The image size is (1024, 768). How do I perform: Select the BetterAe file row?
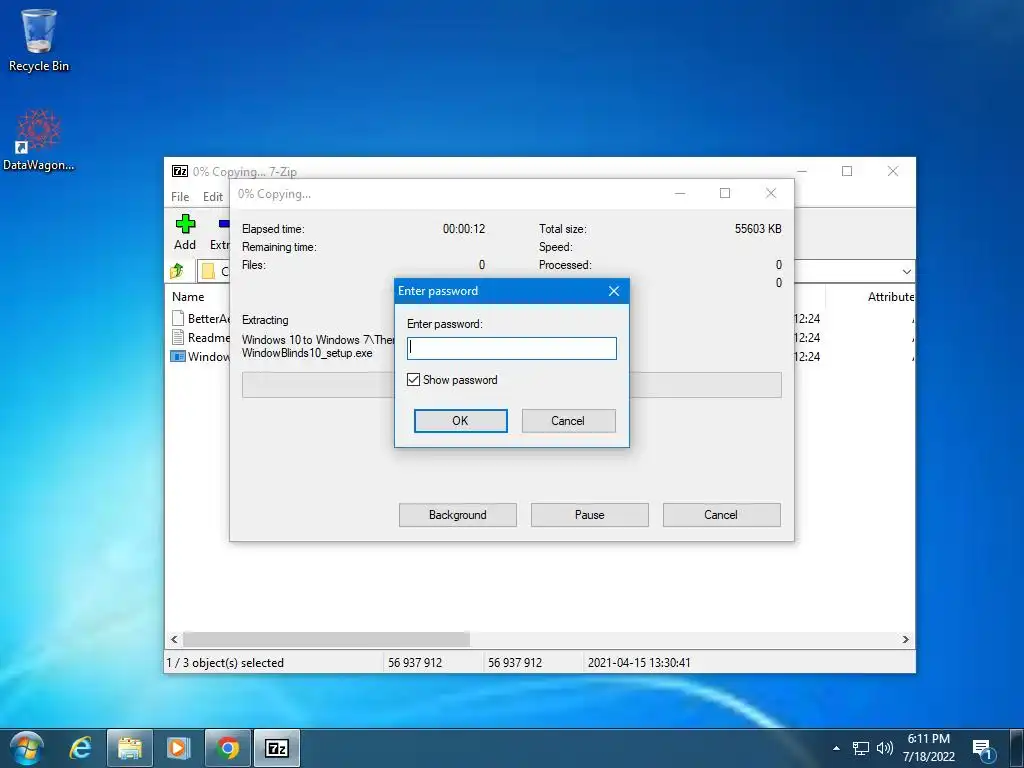(200, 319)
